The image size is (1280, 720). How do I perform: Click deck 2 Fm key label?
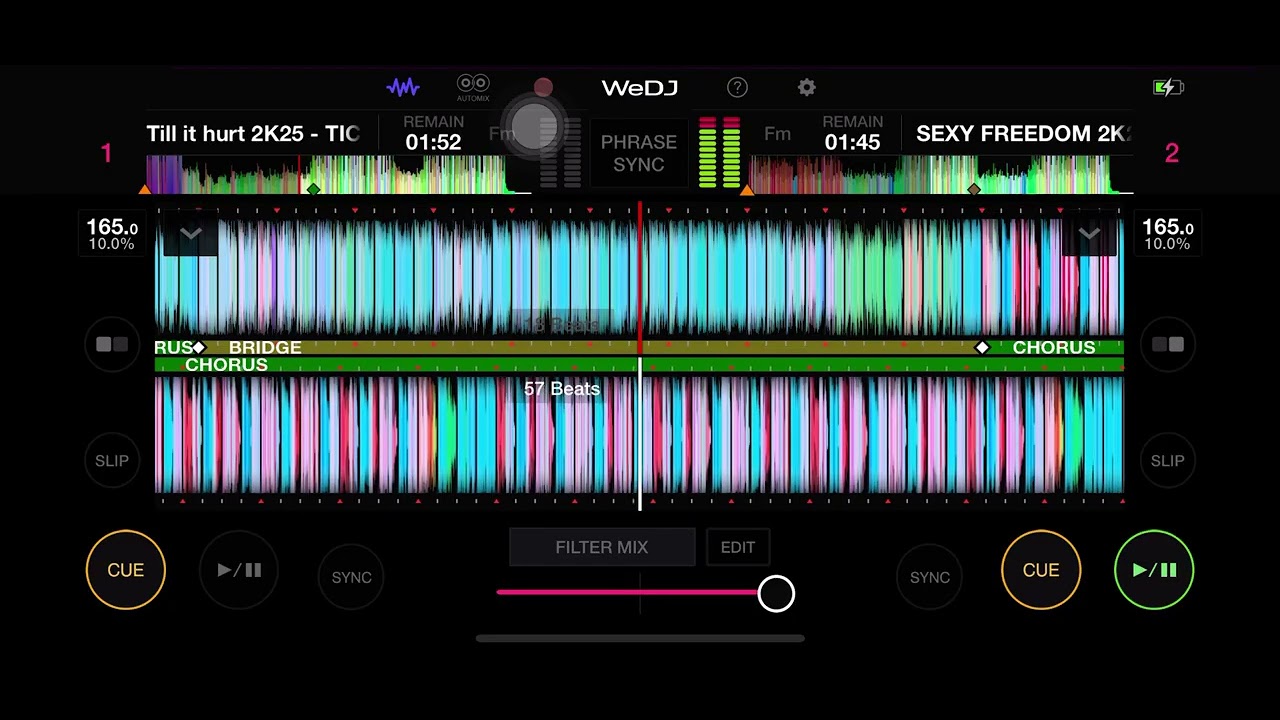(777, 134)
